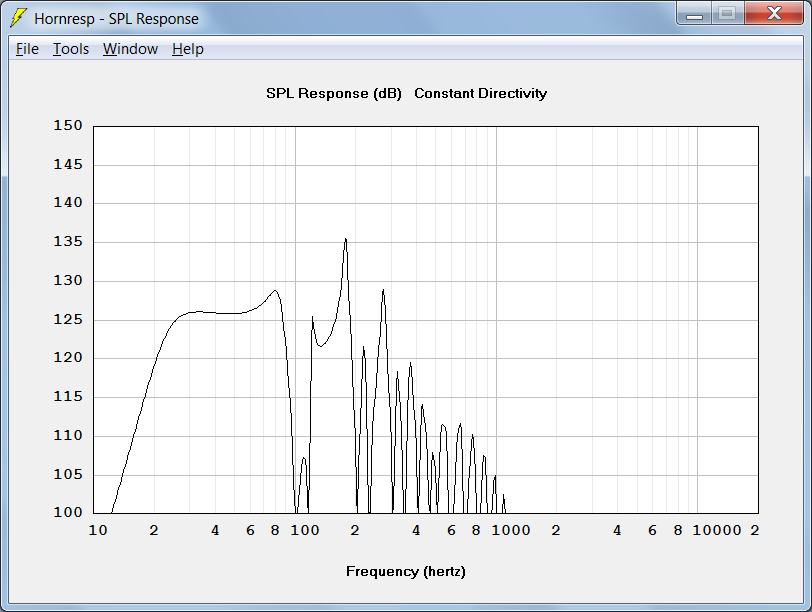Click the 115 dB axis label
812x612 pixels.
68,396
